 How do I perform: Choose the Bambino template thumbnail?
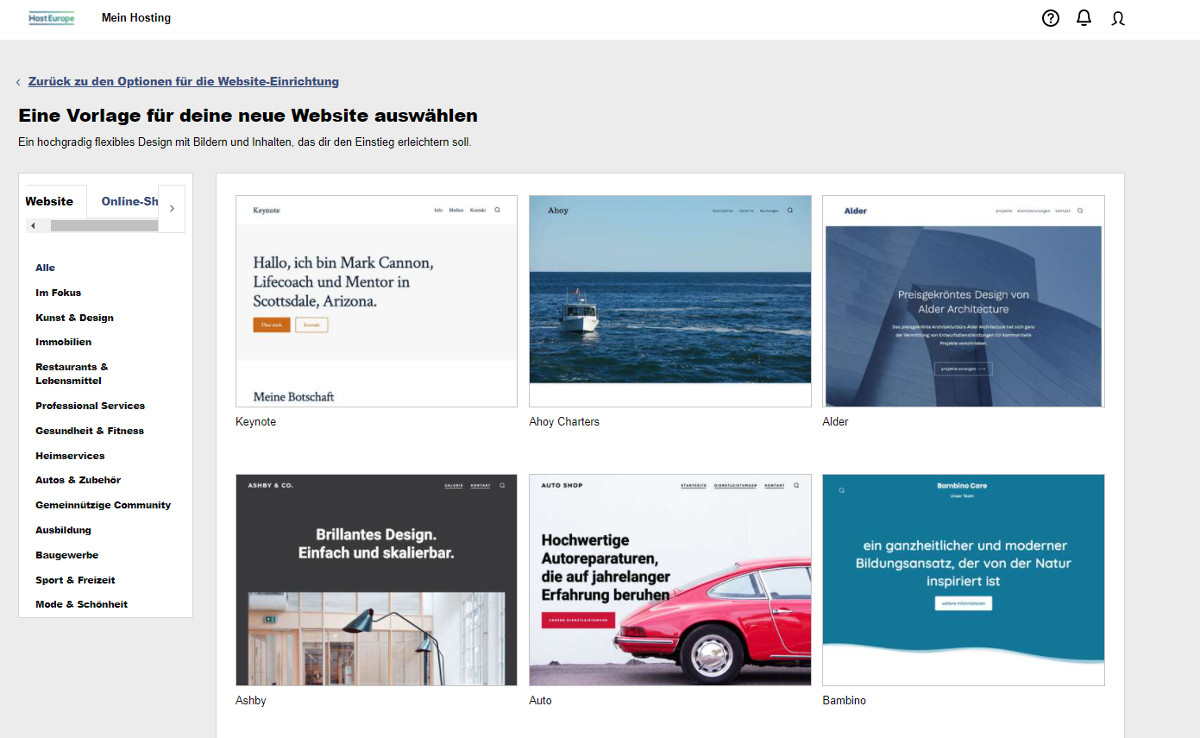[963, 580]
